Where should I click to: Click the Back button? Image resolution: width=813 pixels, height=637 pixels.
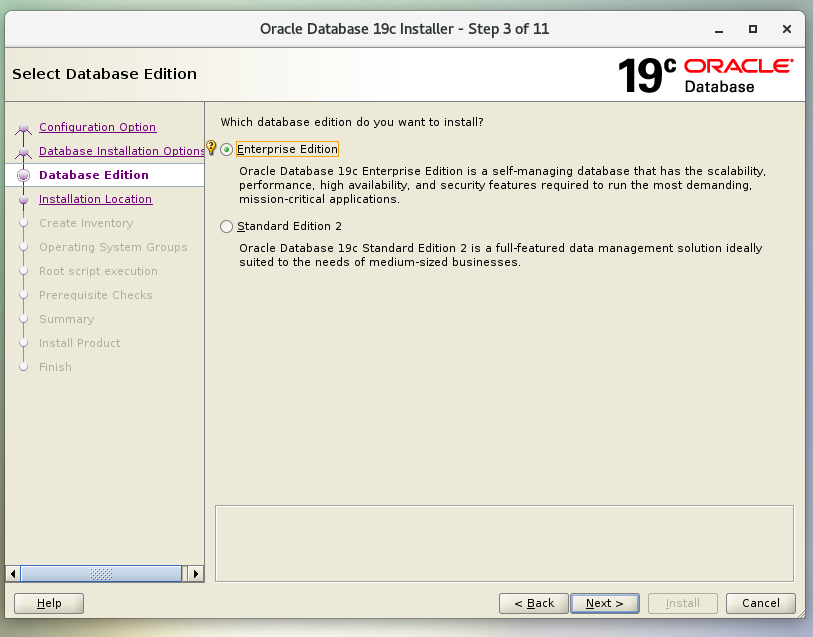point(534,603)
